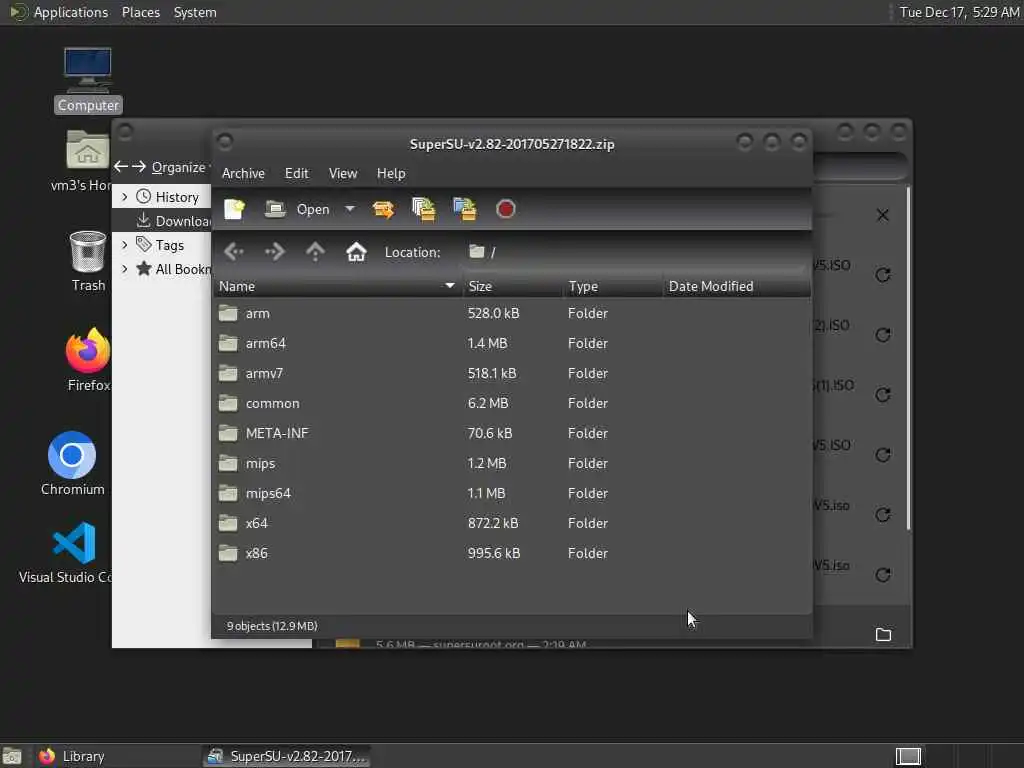
Task: Sort by the Type column header
Action: pyautogui.click(x=613, y=286)
